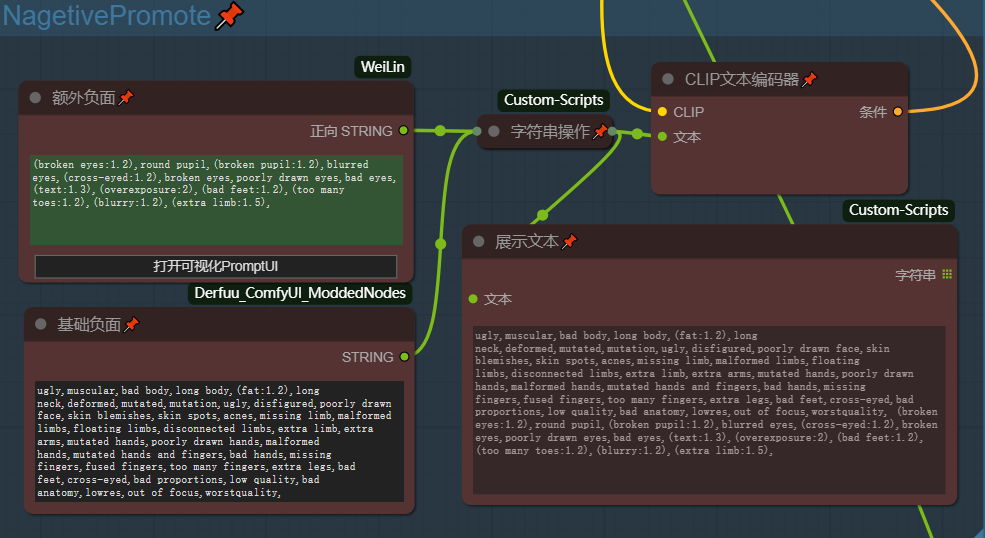
Task: Collapse the 额外负面 node via its dot
Action: 35,98
